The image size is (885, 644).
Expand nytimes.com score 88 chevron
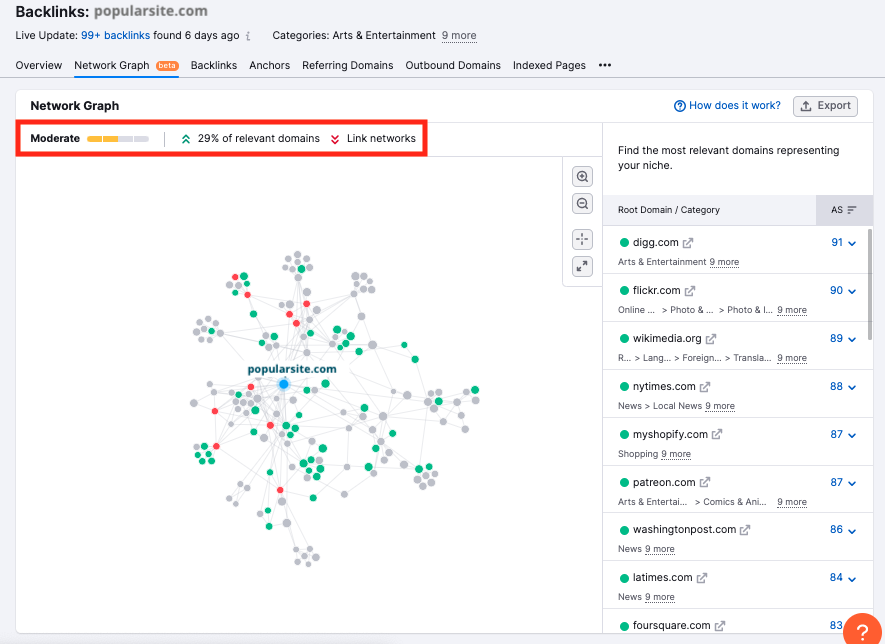tap(852, 387)
